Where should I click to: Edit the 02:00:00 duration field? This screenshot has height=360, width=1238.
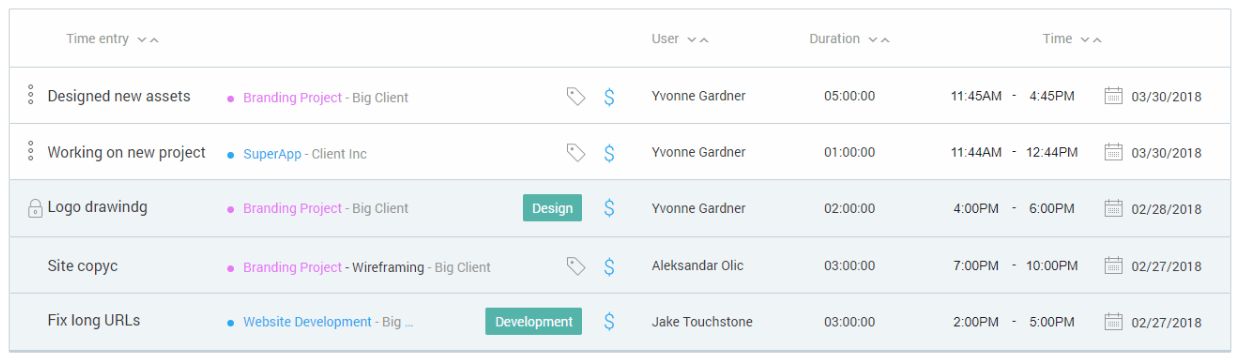pyautogui.click(x=850, y=208)
